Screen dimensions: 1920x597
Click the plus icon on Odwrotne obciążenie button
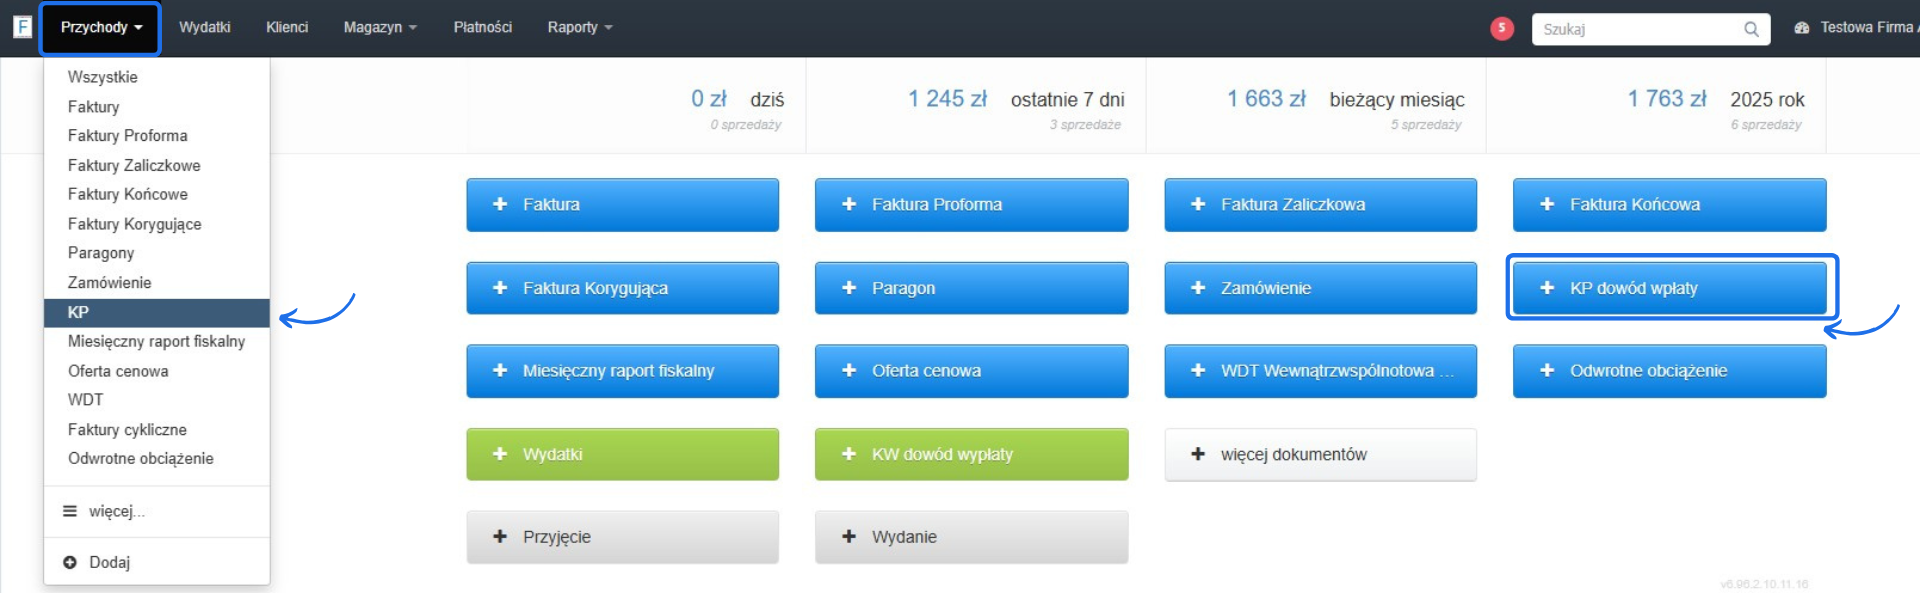(1547, 371)
